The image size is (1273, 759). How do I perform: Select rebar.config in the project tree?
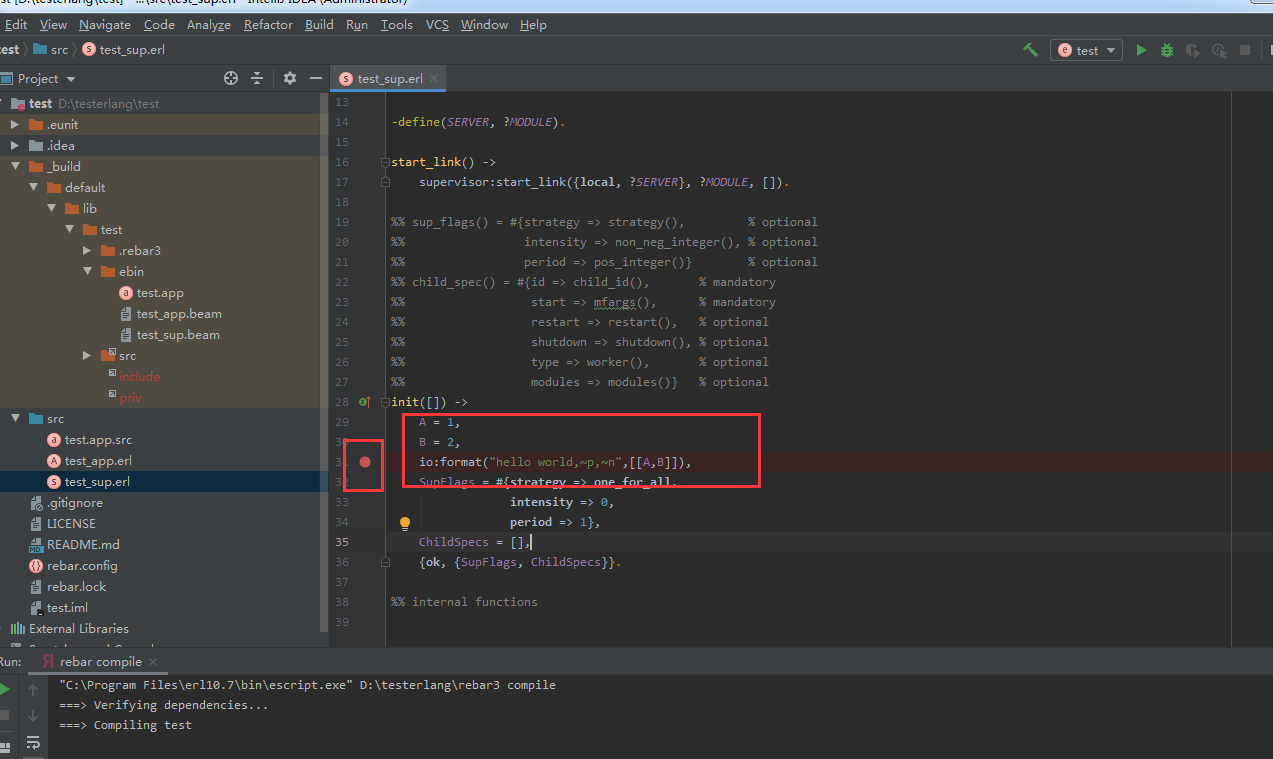pyautogui.click(x=81, y=565)
